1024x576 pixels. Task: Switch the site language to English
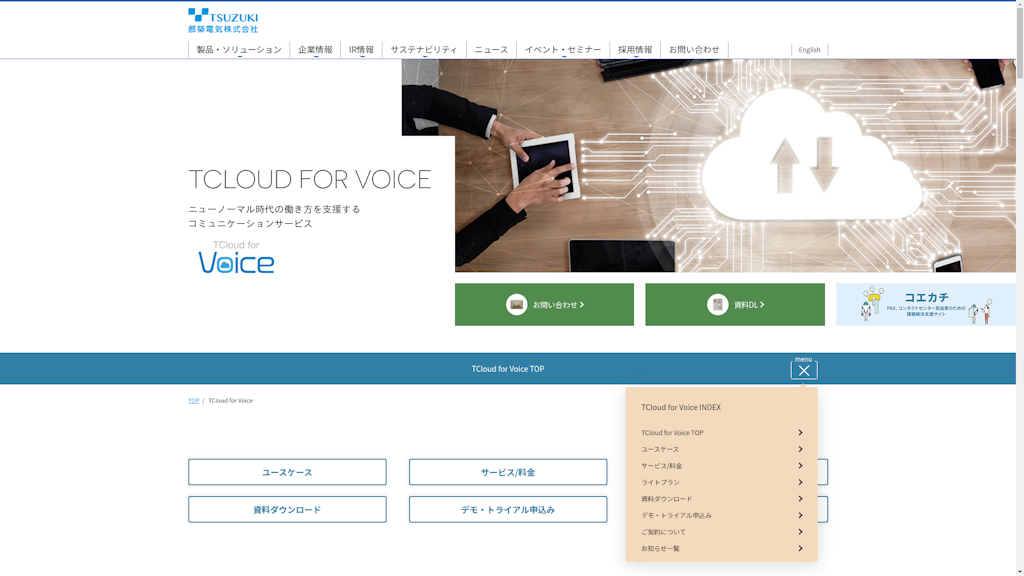pos(809,50)
